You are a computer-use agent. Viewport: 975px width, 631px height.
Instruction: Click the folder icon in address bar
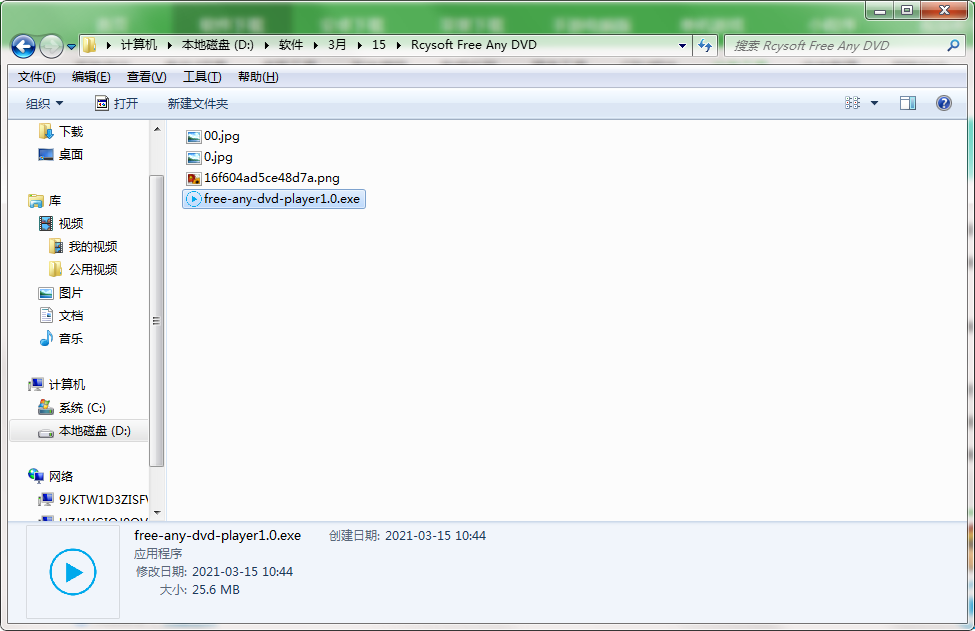90,45
